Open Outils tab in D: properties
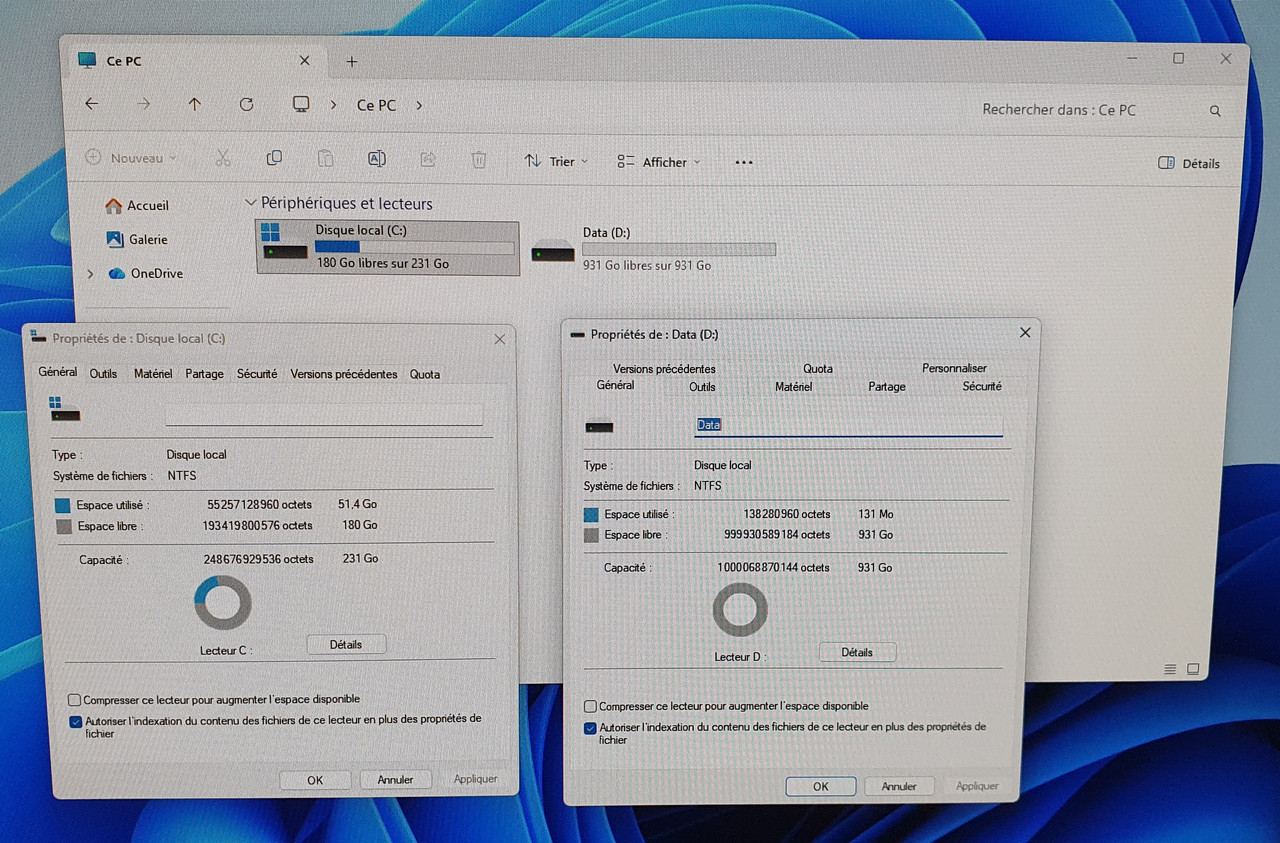Viewport: 1280px width, 843px height. [702, 386]
